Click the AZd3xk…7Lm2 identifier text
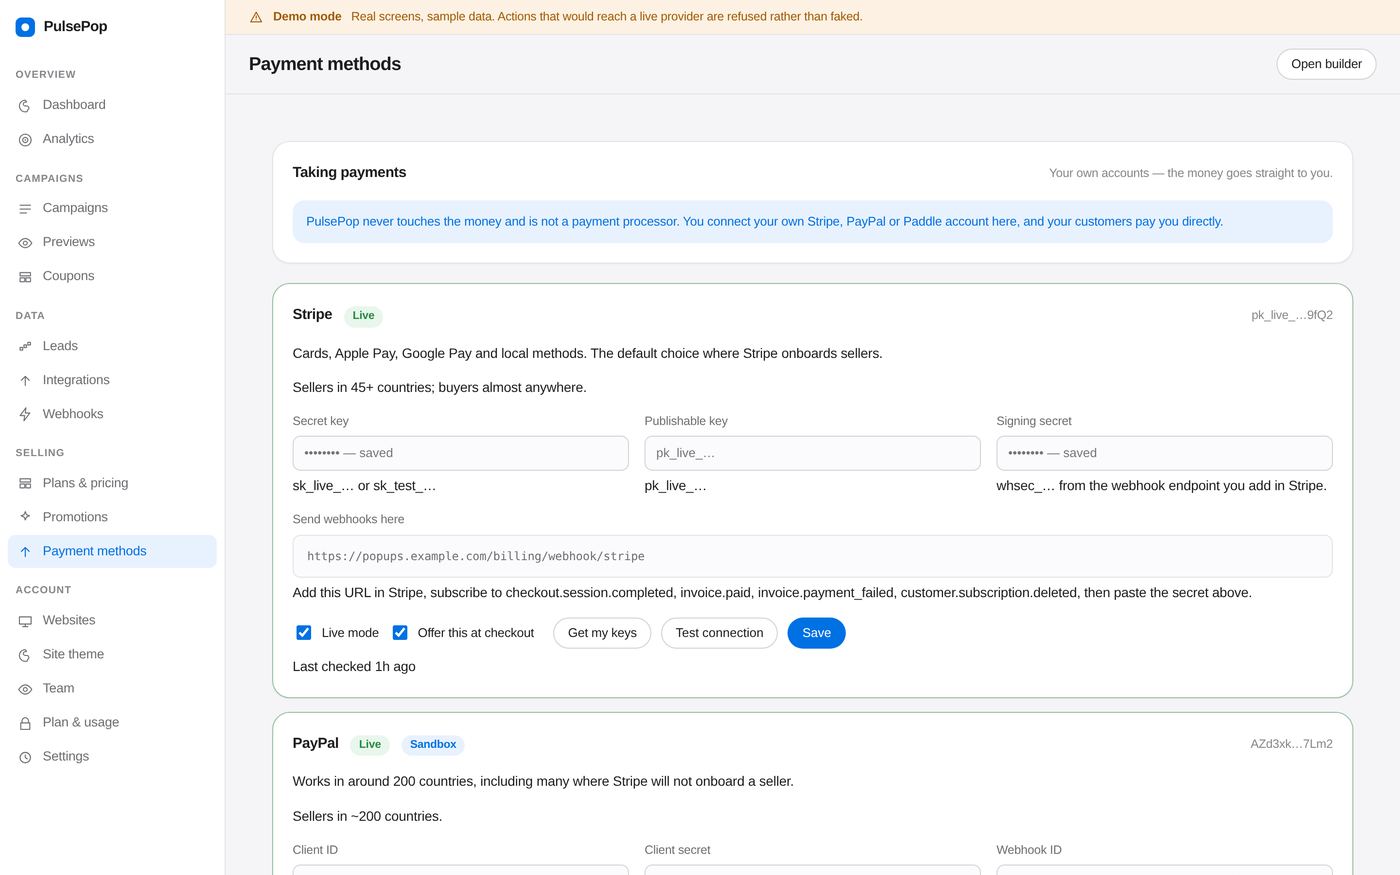Image resolution: width=1400 pixels, height=875 pixels. click(x=1291, y=744)
